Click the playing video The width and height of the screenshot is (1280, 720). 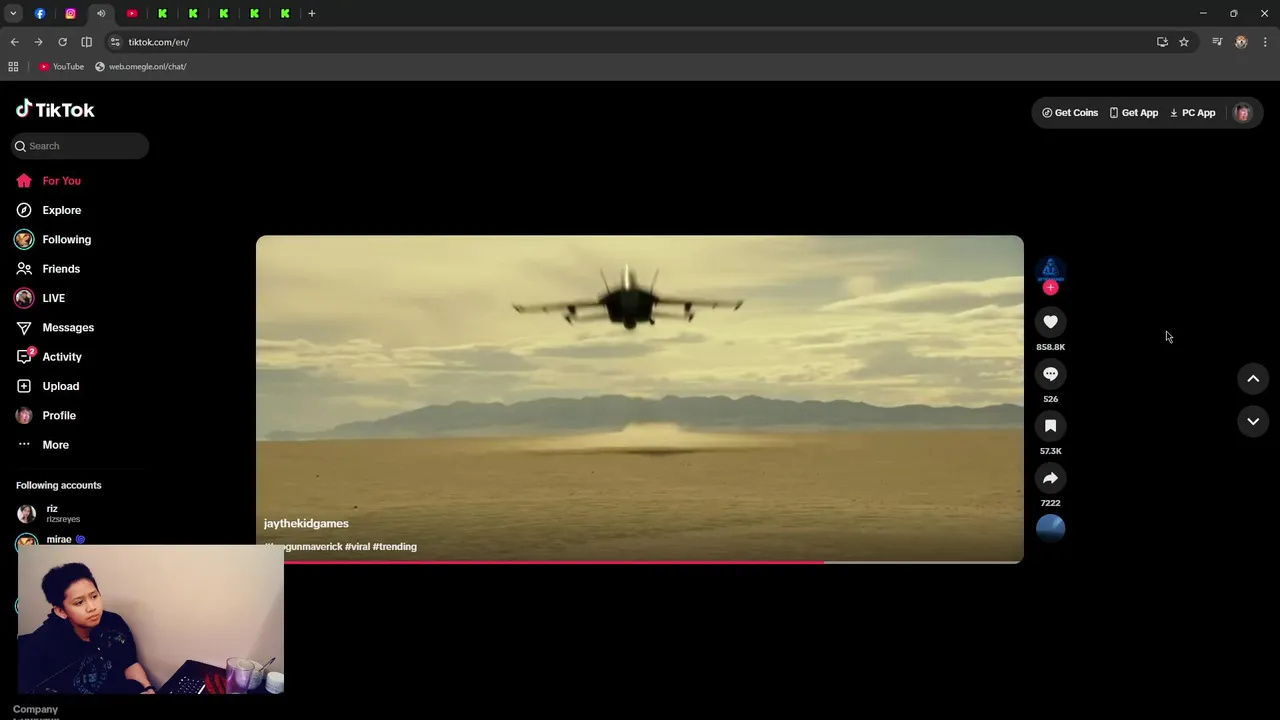[x=640, y=399]
